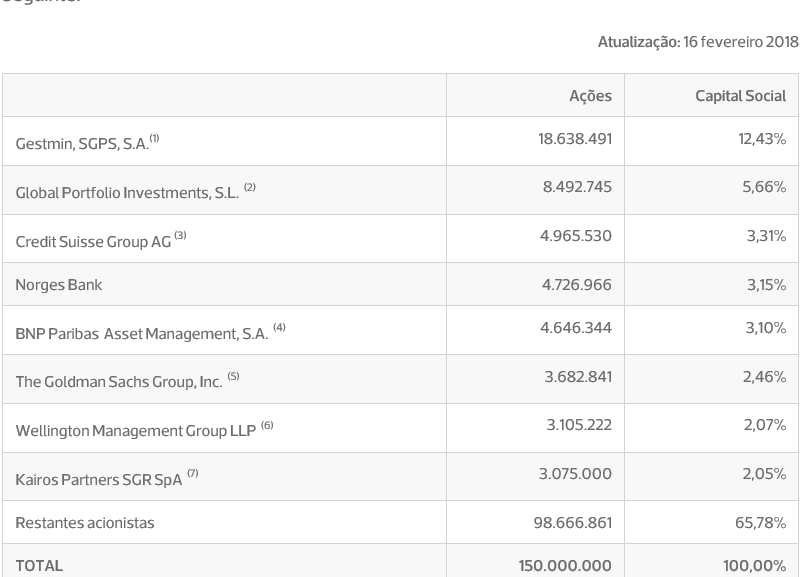Screen dimensions: 804x577
Task: Select share count 4.726.966
Action: coord(577,285)
